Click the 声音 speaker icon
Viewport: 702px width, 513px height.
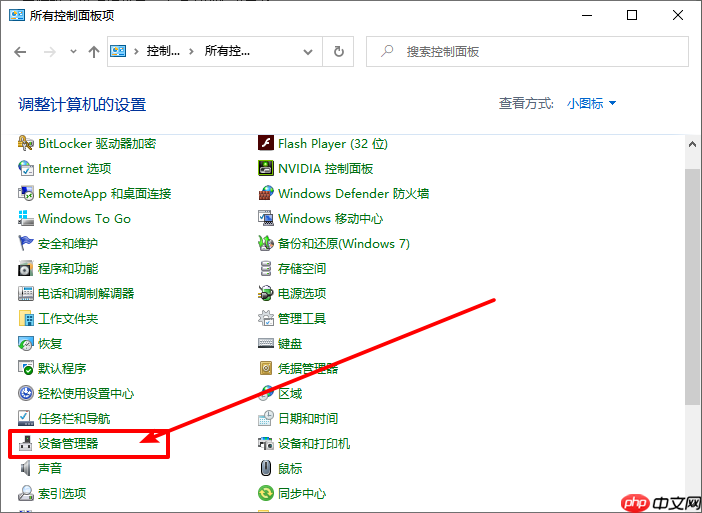click(26, 469)
